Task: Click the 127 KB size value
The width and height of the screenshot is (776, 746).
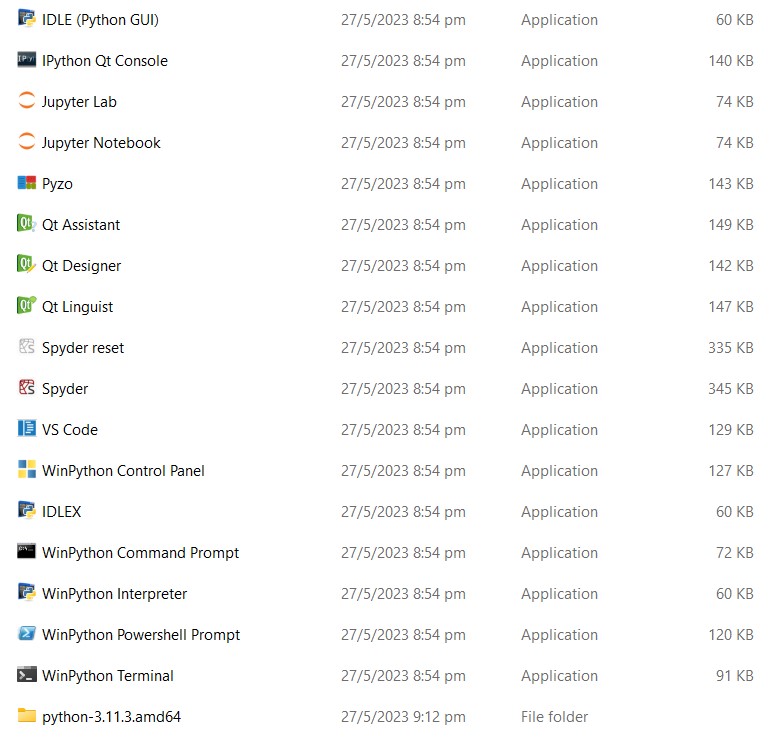Action: coord(731,471)
